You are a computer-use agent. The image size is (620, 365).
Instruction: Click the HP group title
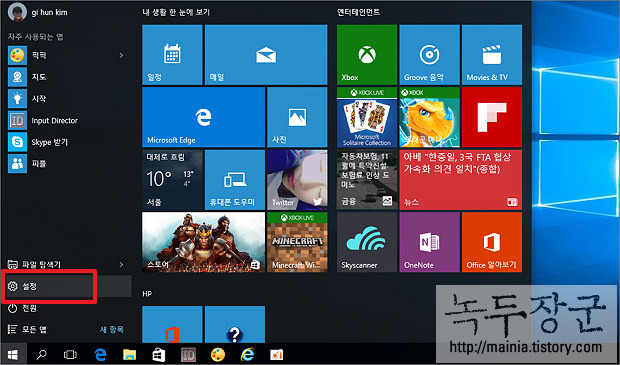[147, 294]
